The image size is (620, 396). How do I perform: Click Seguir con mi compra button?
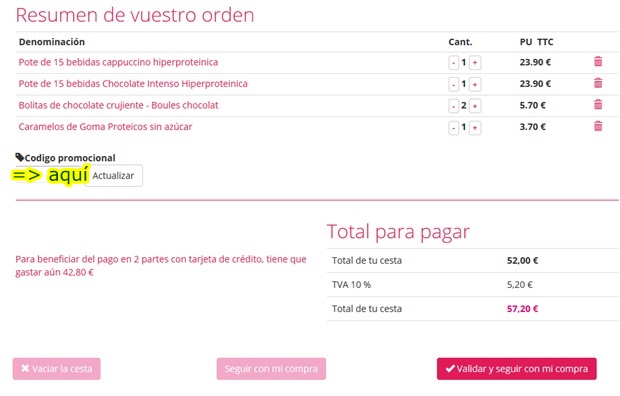coord(271,369)
